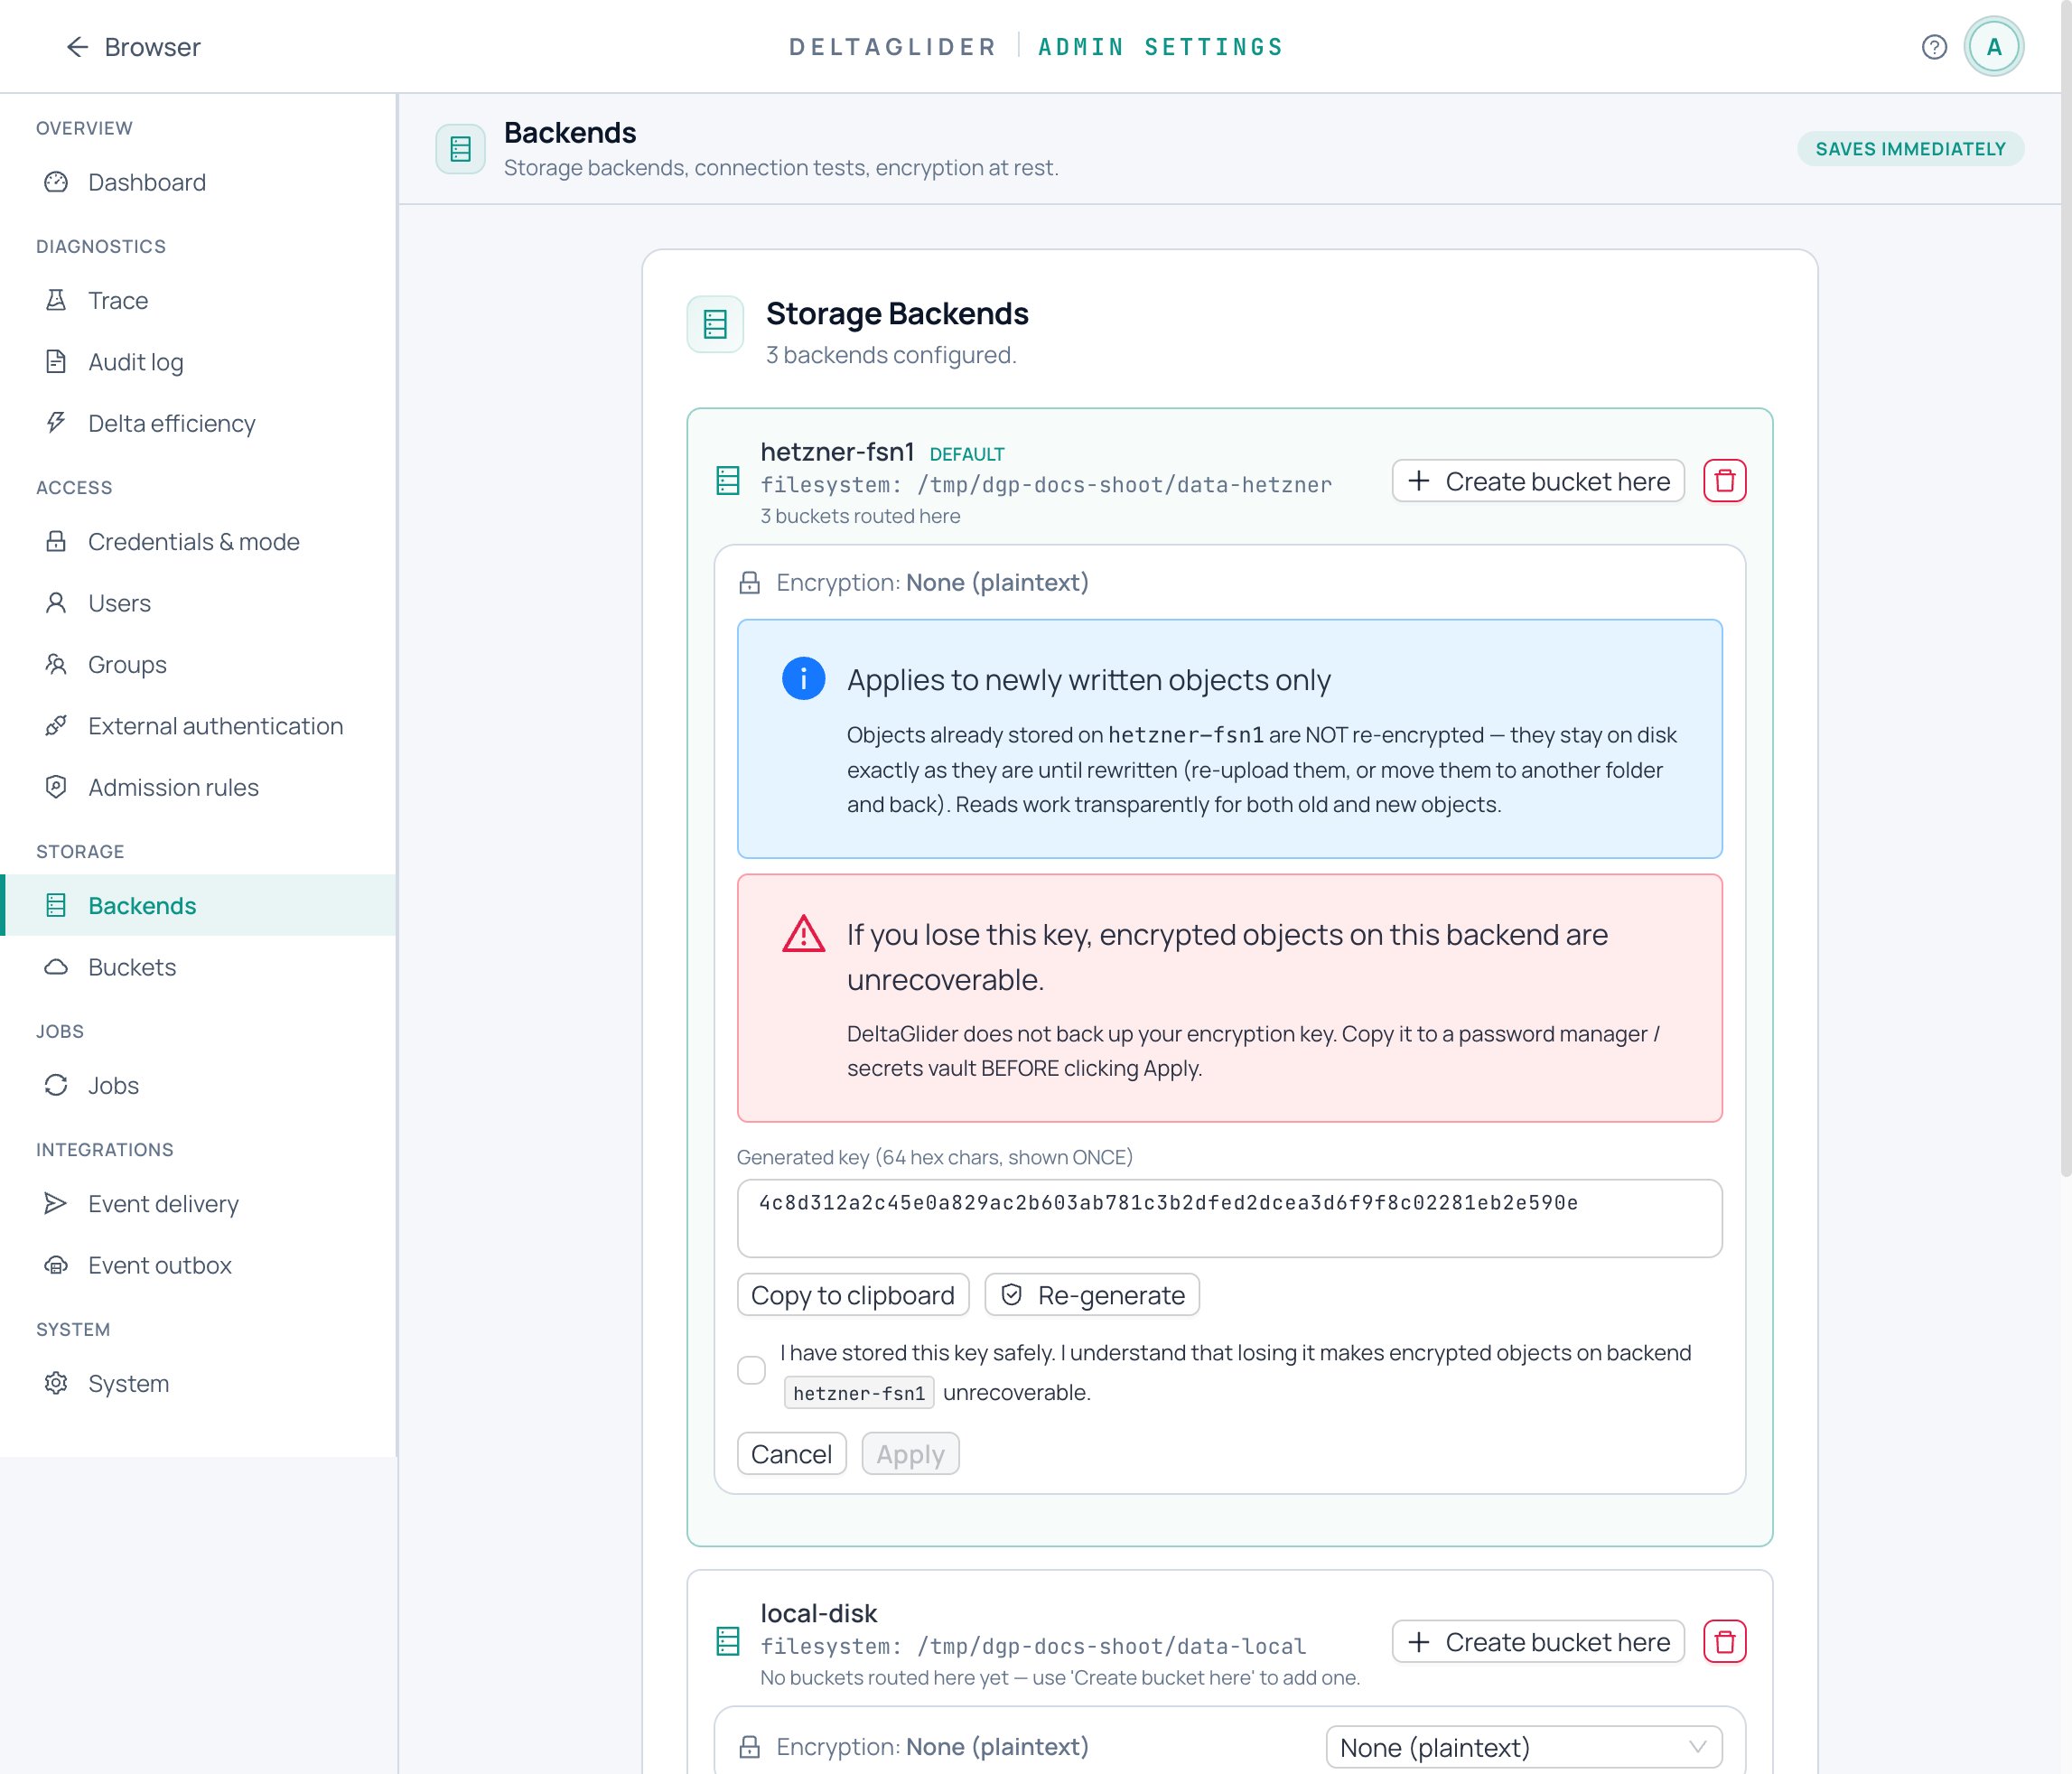The width and height of the screenshot is (2072, 1774).
Task: Open the user avatar A menu
Action: tap(1993, 47)
